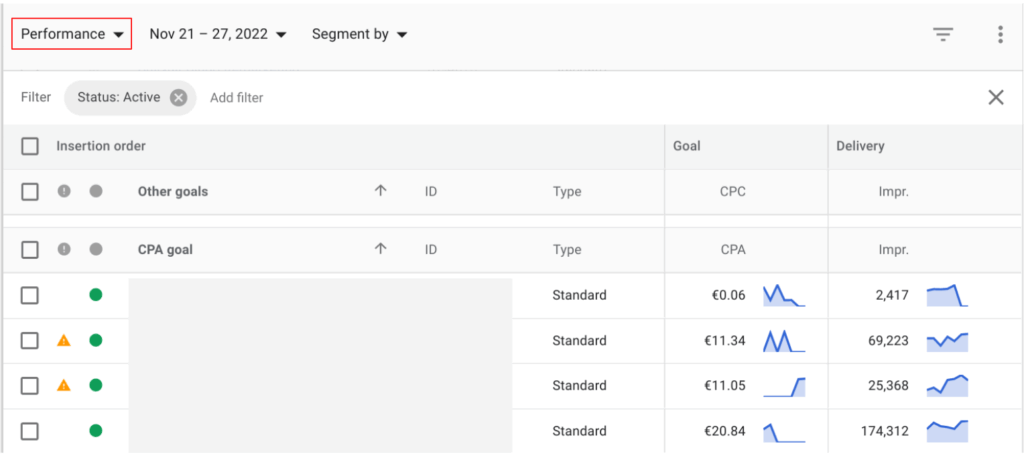Click the Status: Active filter chip
This screenshot has height=456, width=1024.
pos(118,97)
